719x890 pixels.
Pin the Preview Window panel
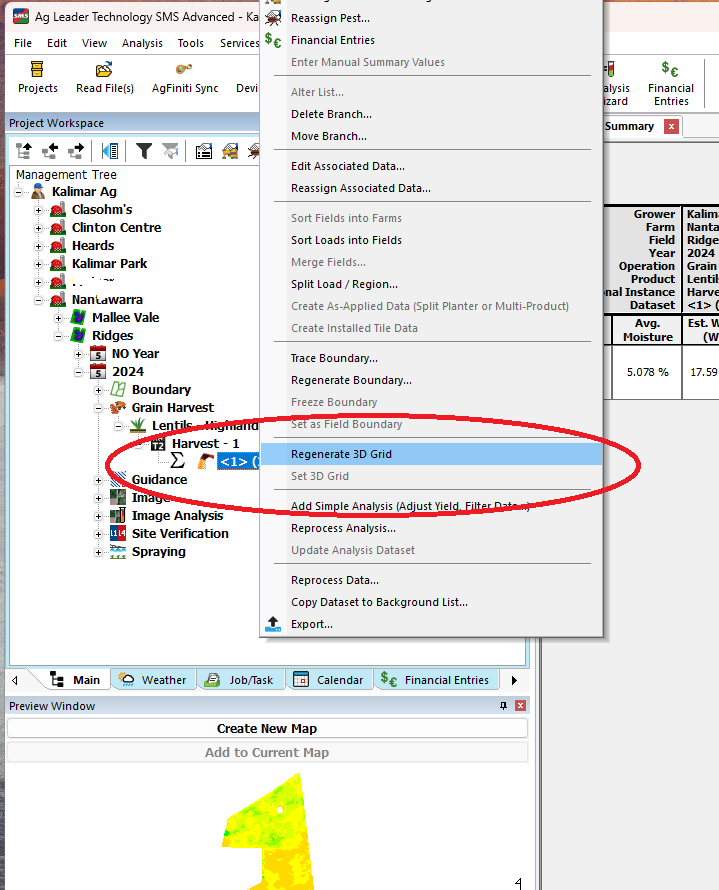tap(503, 706)
